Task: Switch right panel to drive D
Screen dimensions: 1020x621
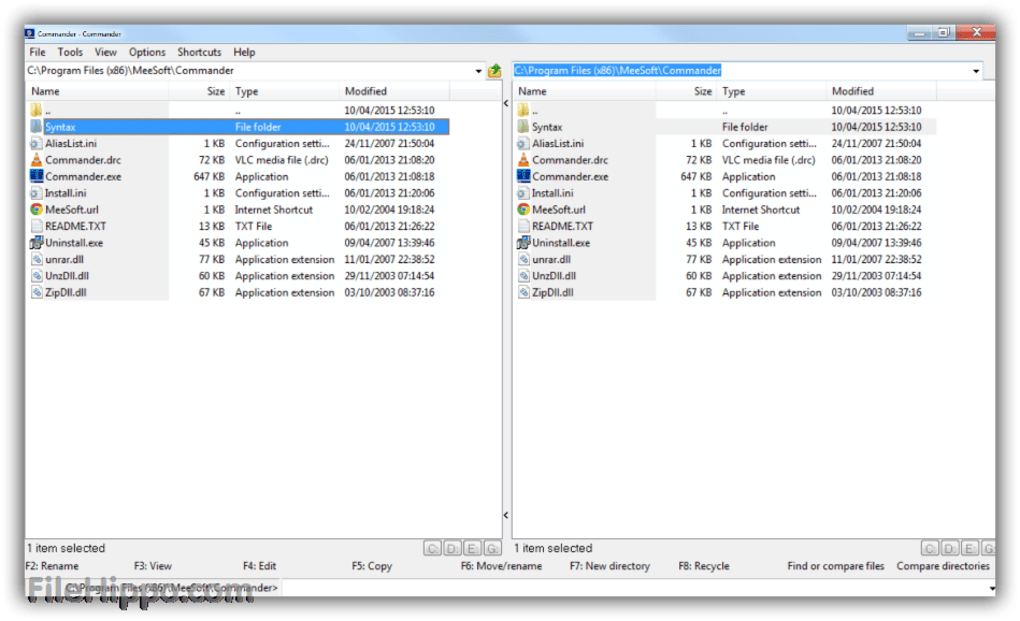Action: click(950, 549)
